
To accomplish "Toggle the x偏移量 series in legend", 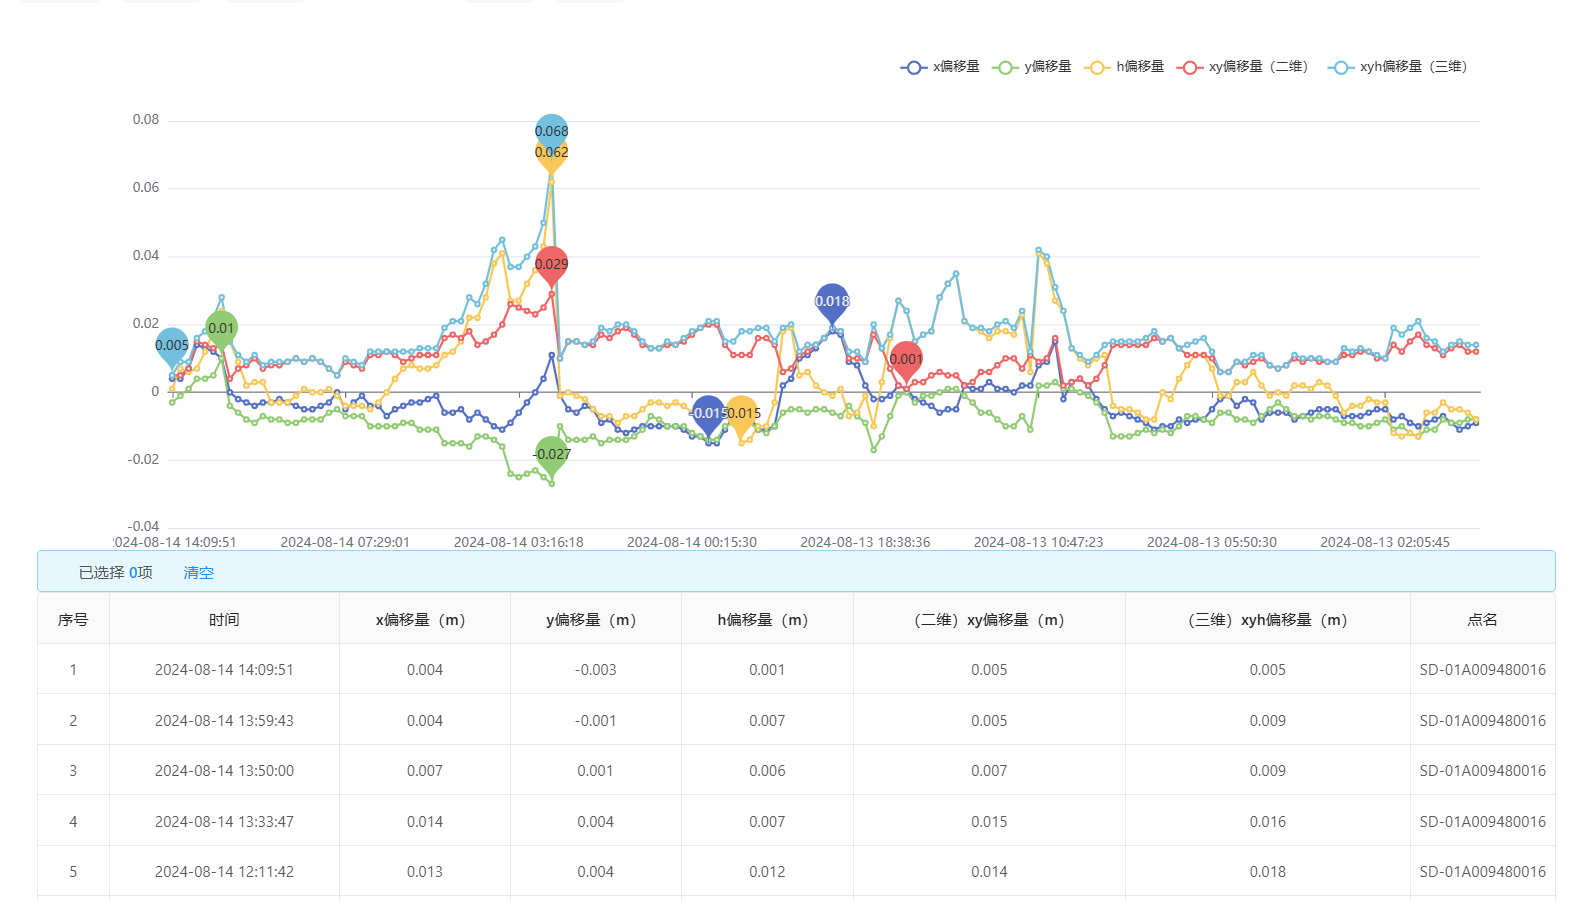I will click(940, 67).
